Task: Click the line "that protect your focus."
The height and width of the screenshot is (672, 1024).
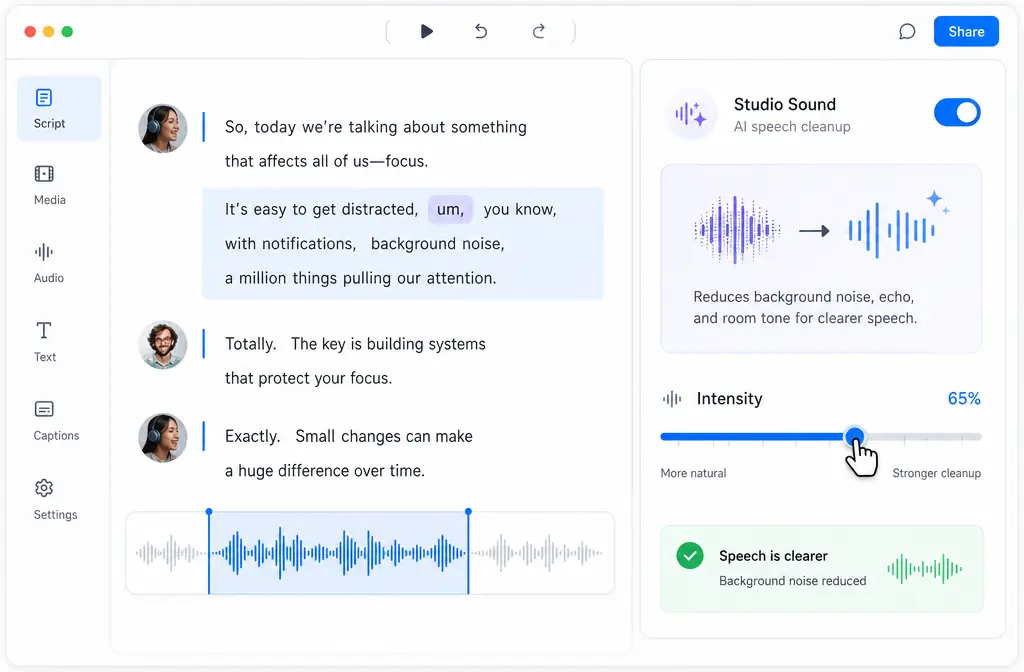Action: point(308,379)
